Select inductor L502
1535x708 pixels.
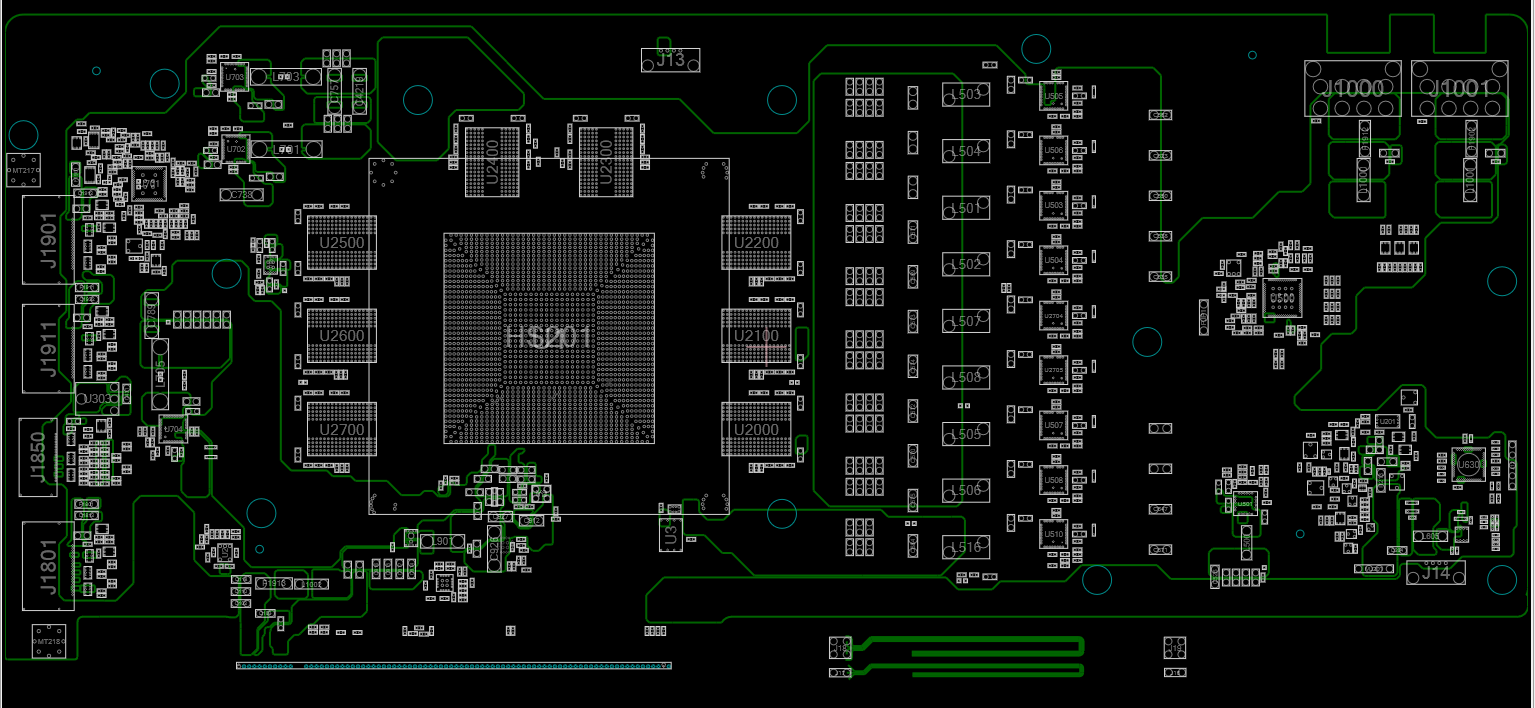pos(966,264)
